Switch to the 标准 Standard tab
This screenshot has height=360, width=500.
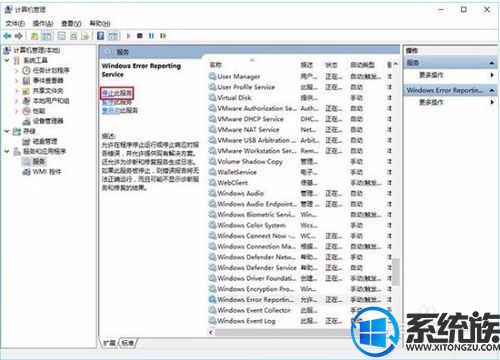[x=127, y=343]
